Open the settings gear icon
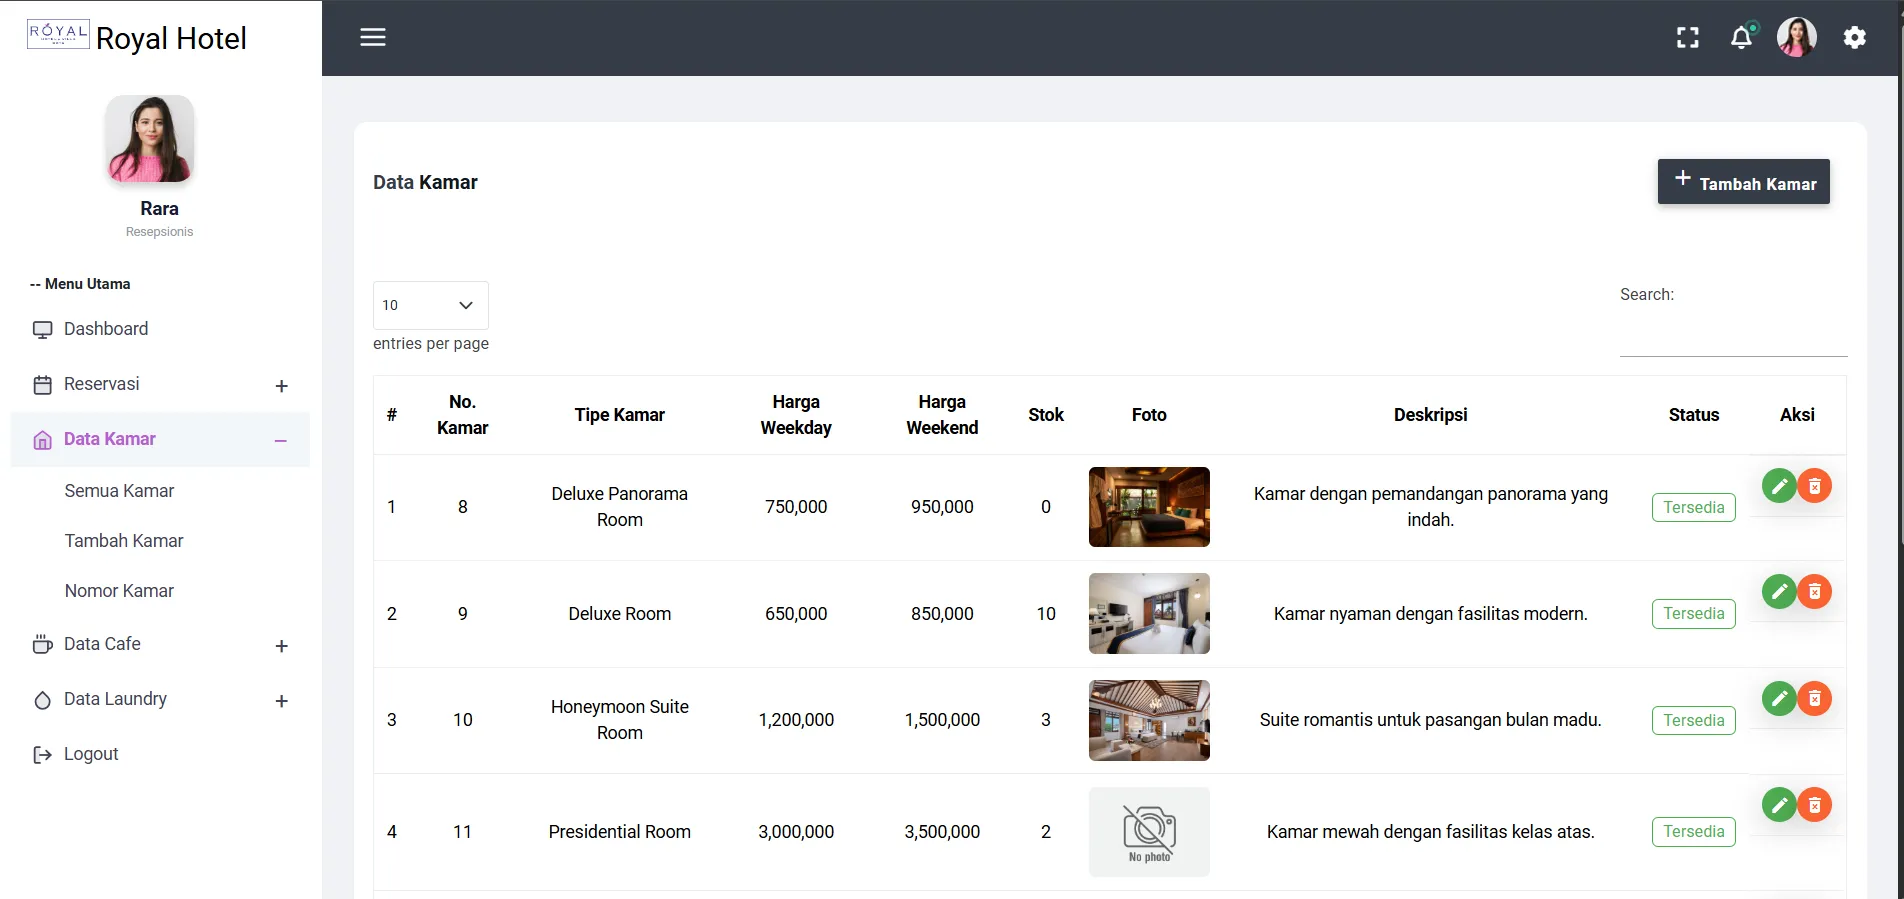 tap(1854, 38)
